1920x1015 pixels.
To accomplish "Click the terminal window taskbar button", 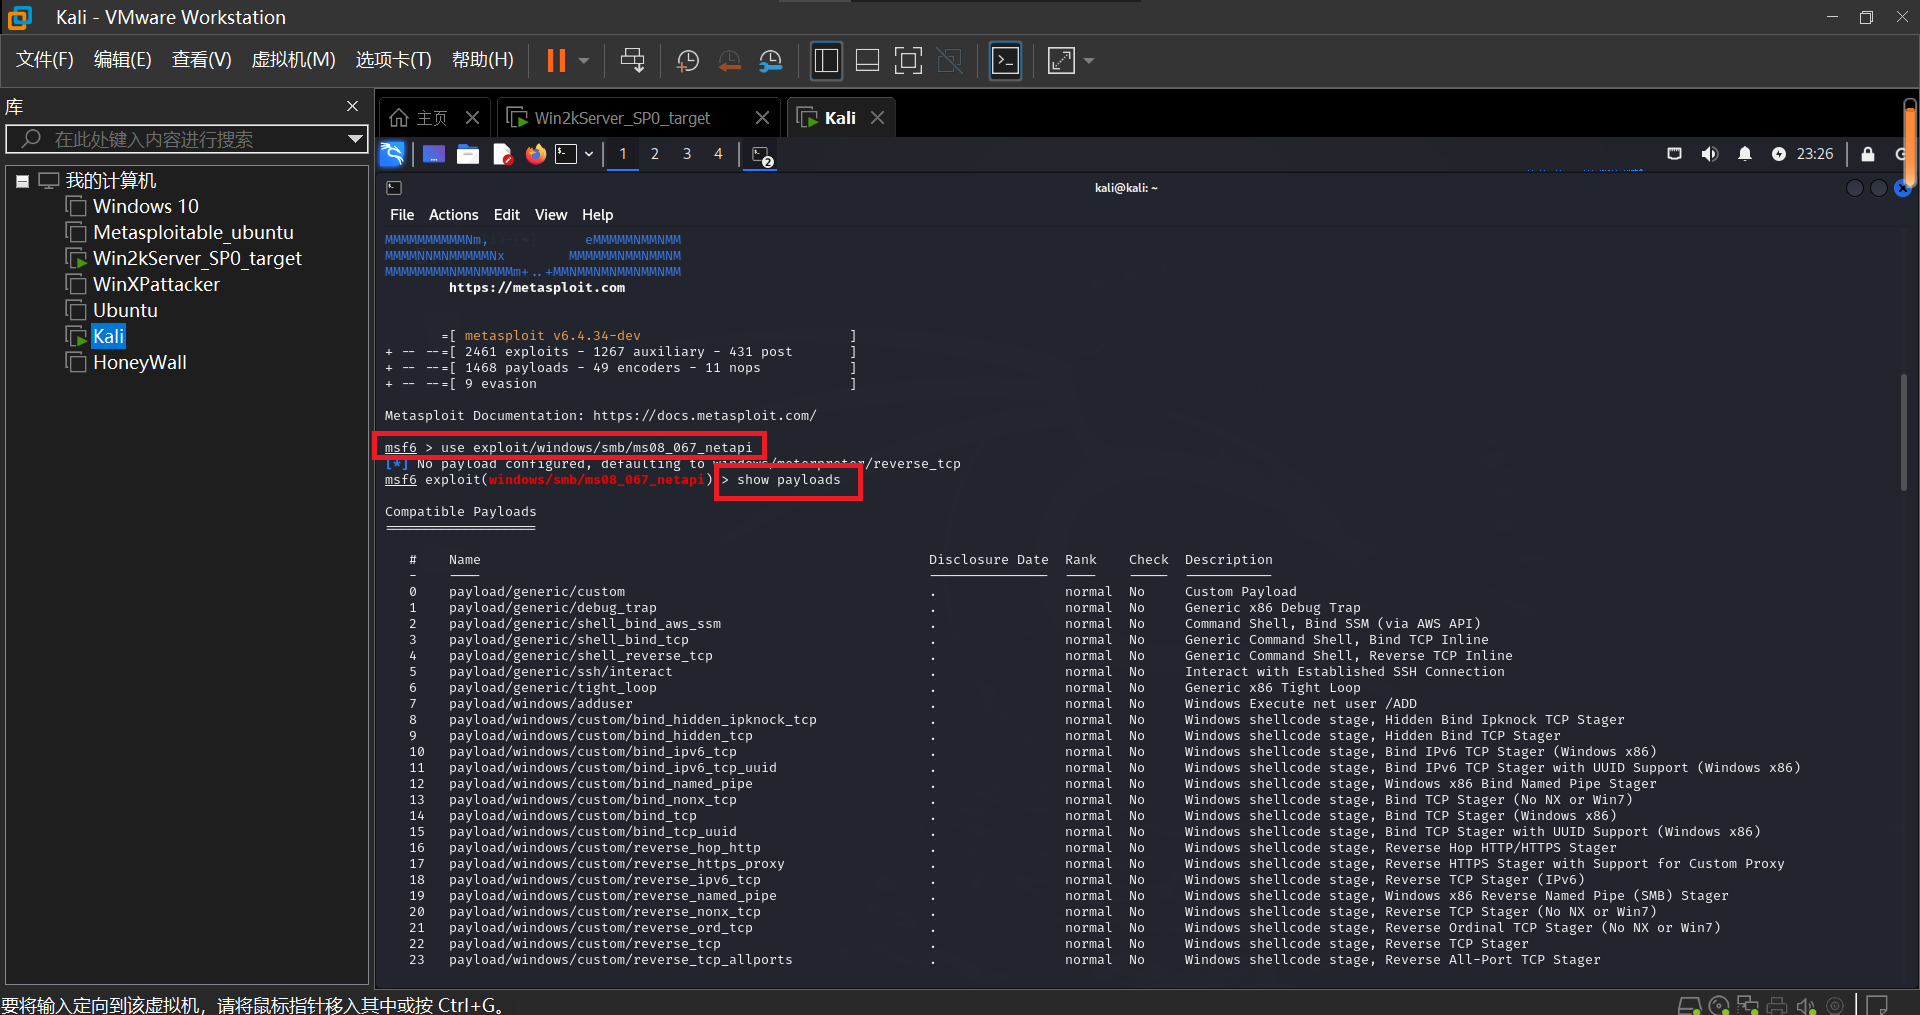I will tap(762, 155).
